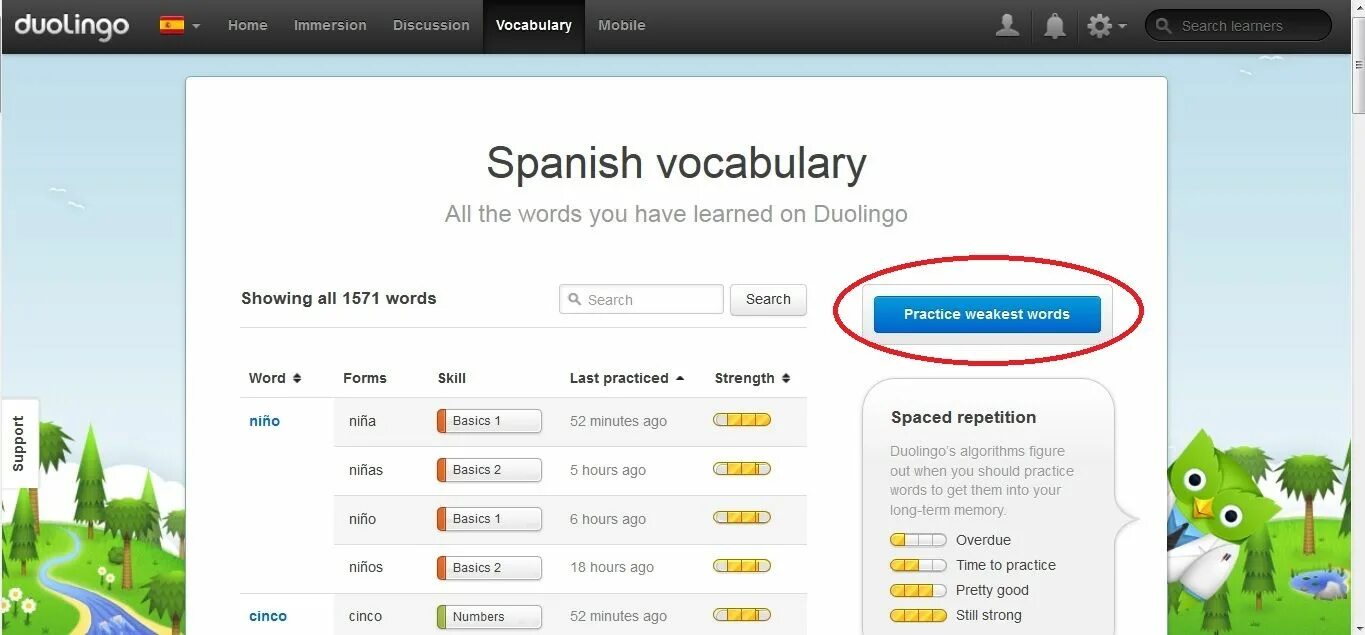Click the Skill column header

(452, 378)
